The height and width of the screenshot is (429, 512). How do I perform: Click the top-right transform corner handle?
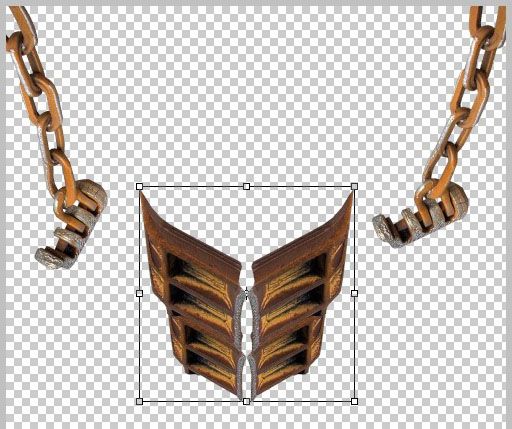pyautogui.click(x=354, y=186)
